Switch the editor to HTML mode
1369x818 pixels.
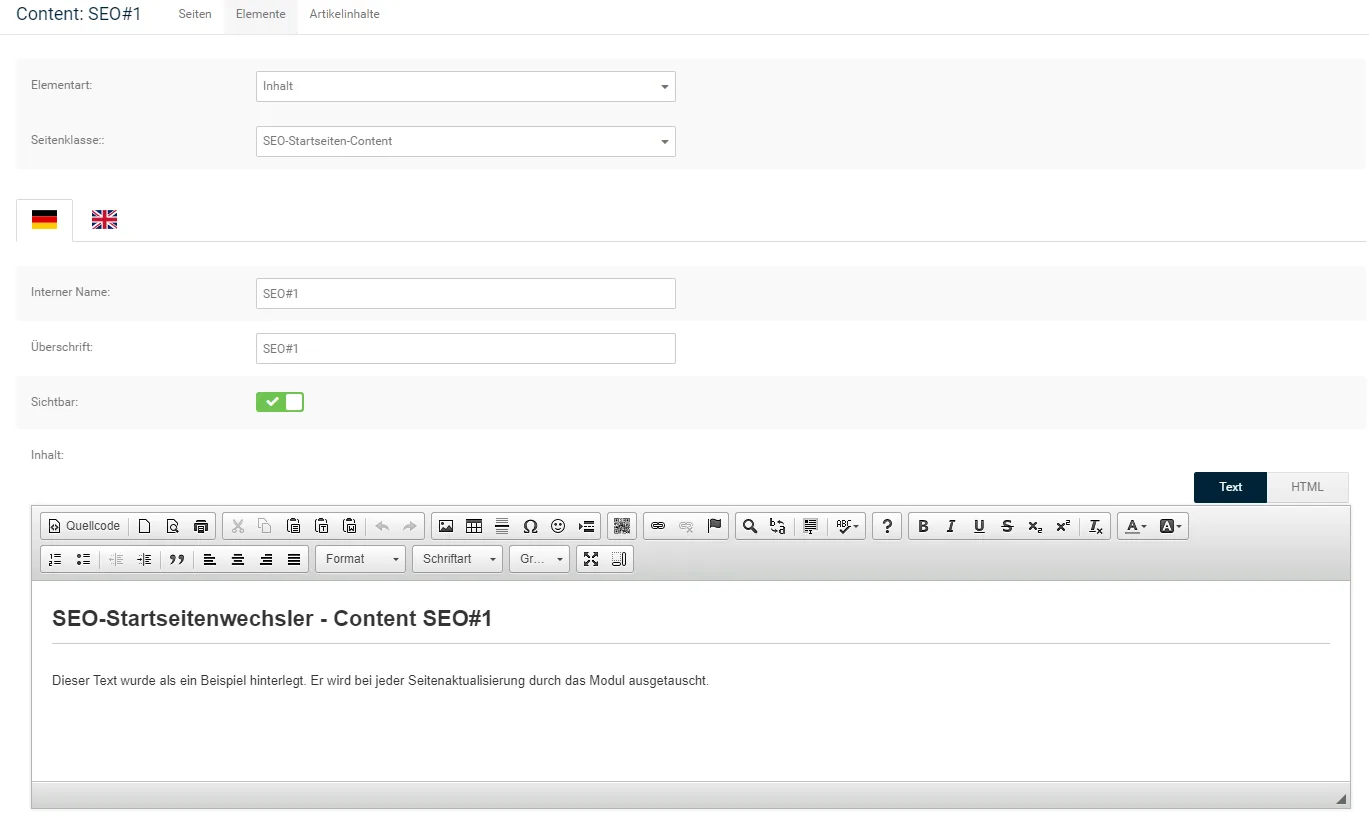[x=1307, y=487]
